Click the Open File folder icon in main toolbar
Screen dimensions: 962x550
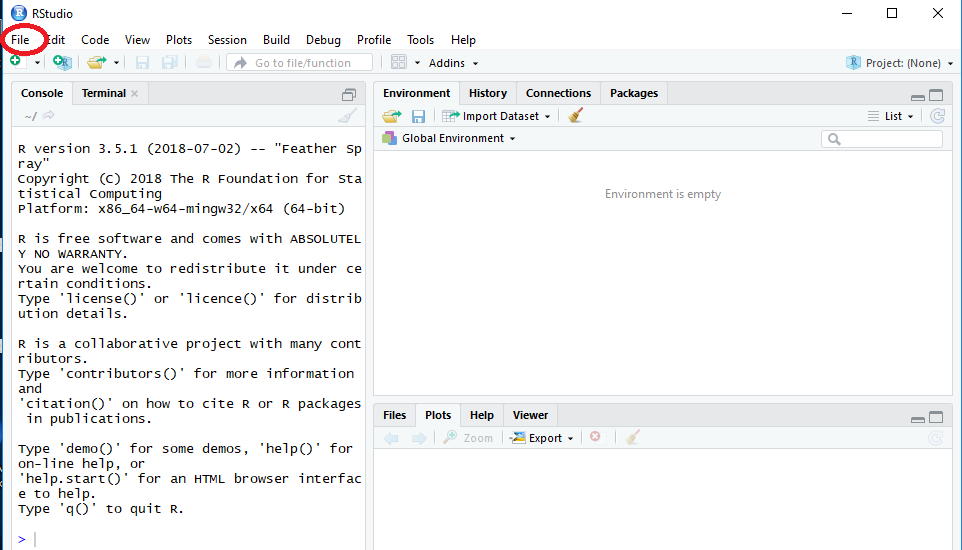click(x=96, y=62)
